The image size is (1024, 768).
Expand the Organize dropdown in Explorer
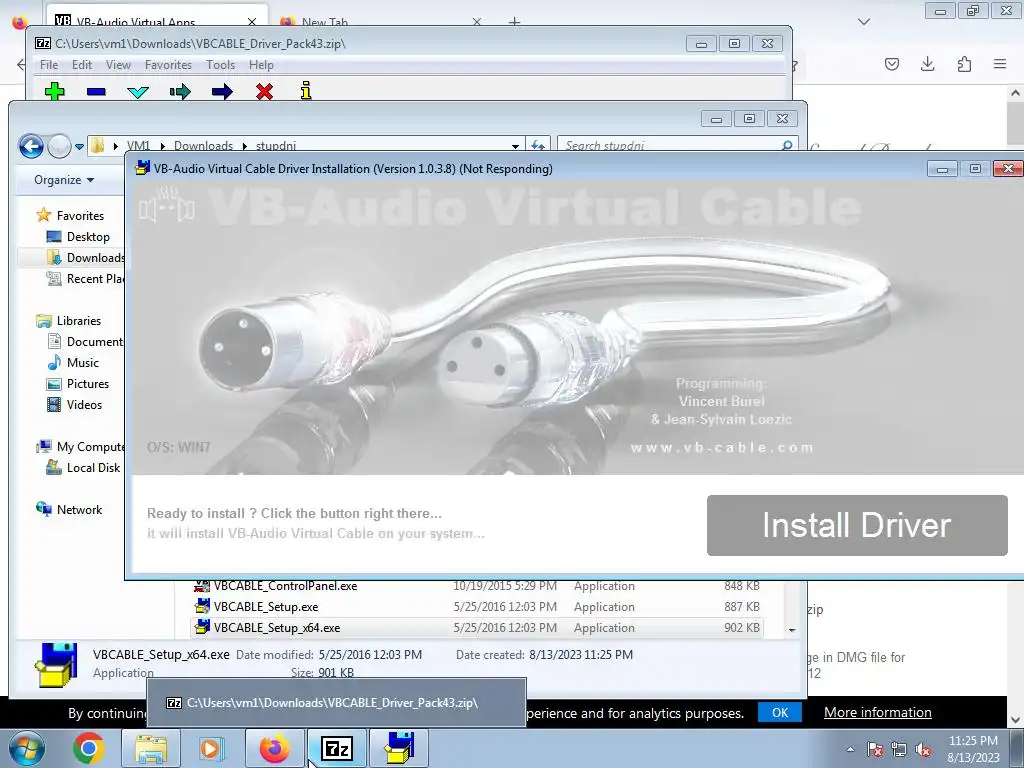tap(64, 180)
